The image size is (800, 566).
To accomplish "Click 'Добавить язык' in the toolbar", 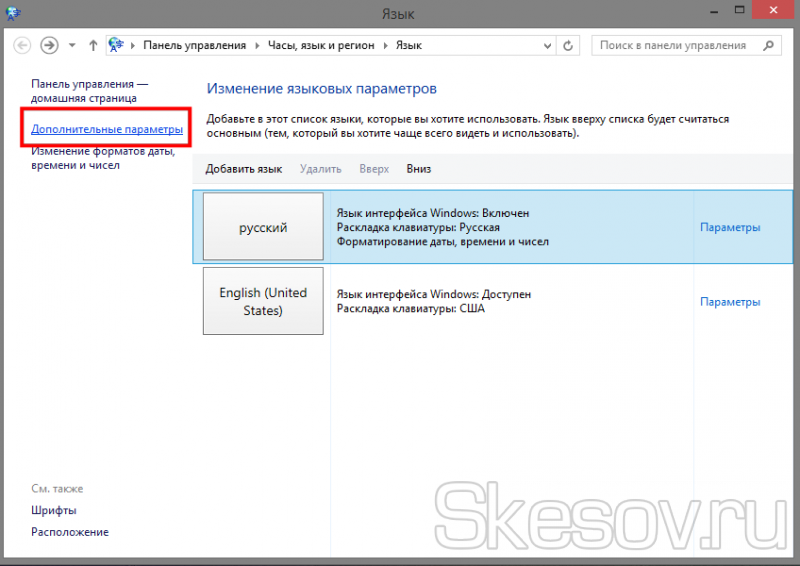I will point(243,169).
